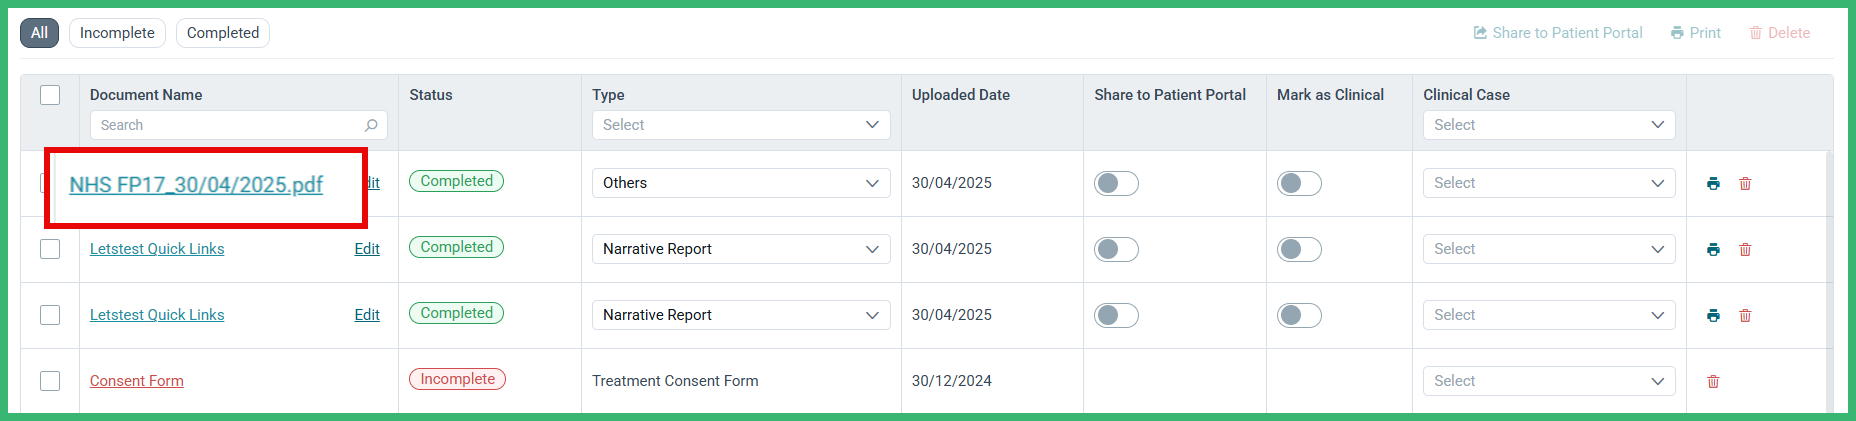Click print icon in last Narrative Report row
This screenshot has width=1856, height=421.
point(1713,315)
